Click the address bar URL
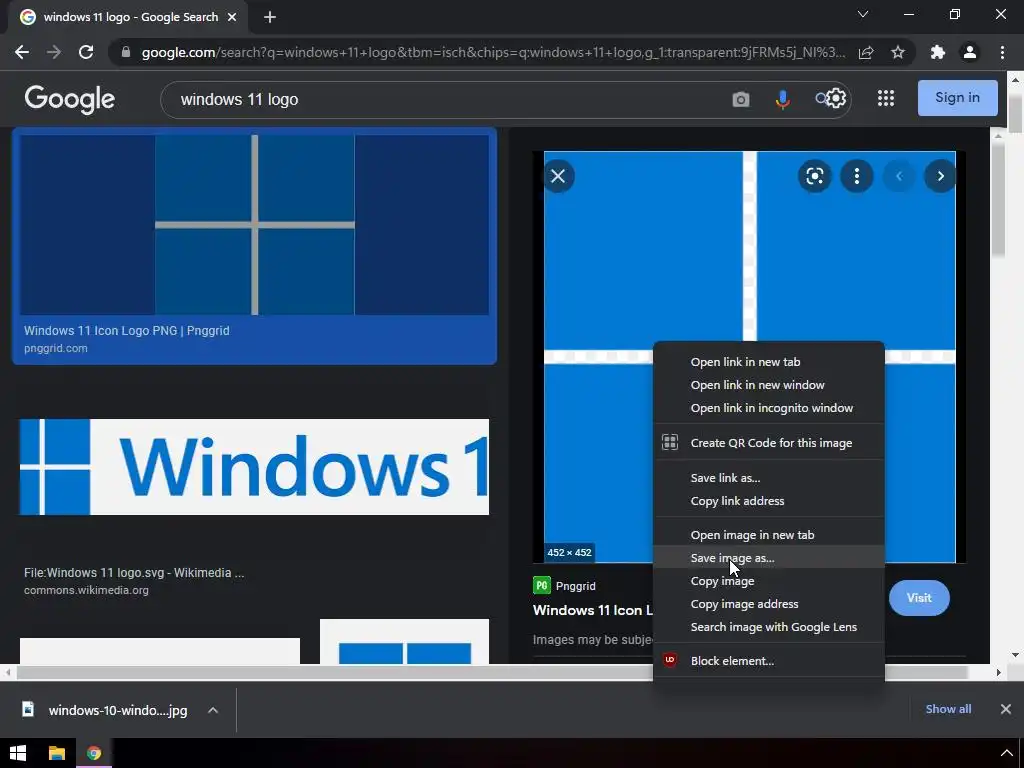Image resolution: width=1024 pixels, height=768 pixels. [493, 52]
